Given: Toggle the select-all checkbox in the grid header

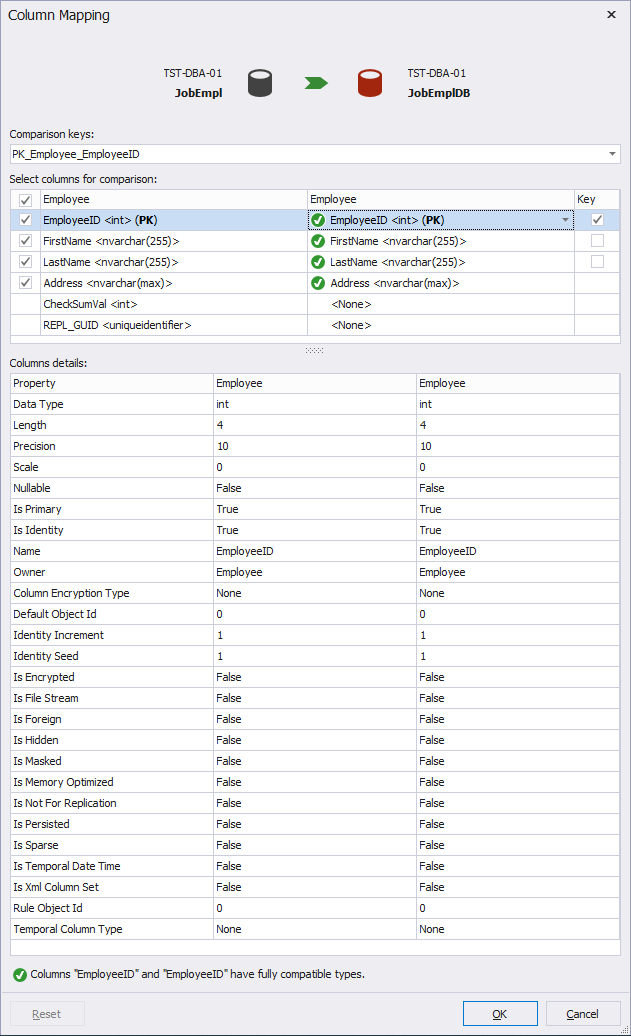Looking at the screenshot, I should click(25, 199).
